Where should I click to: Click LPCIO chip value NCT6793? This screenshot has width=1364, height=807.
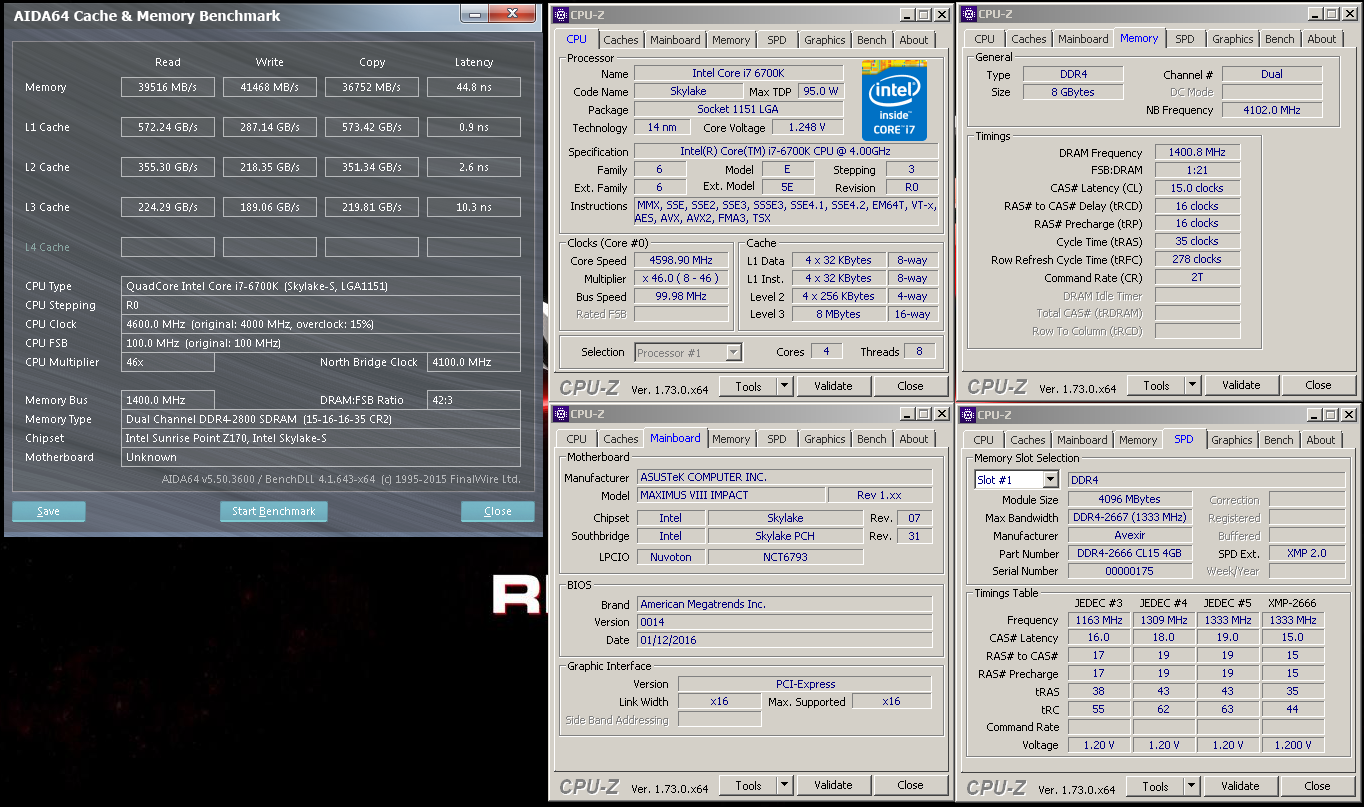pyautogui.click(x=785, y=557)
